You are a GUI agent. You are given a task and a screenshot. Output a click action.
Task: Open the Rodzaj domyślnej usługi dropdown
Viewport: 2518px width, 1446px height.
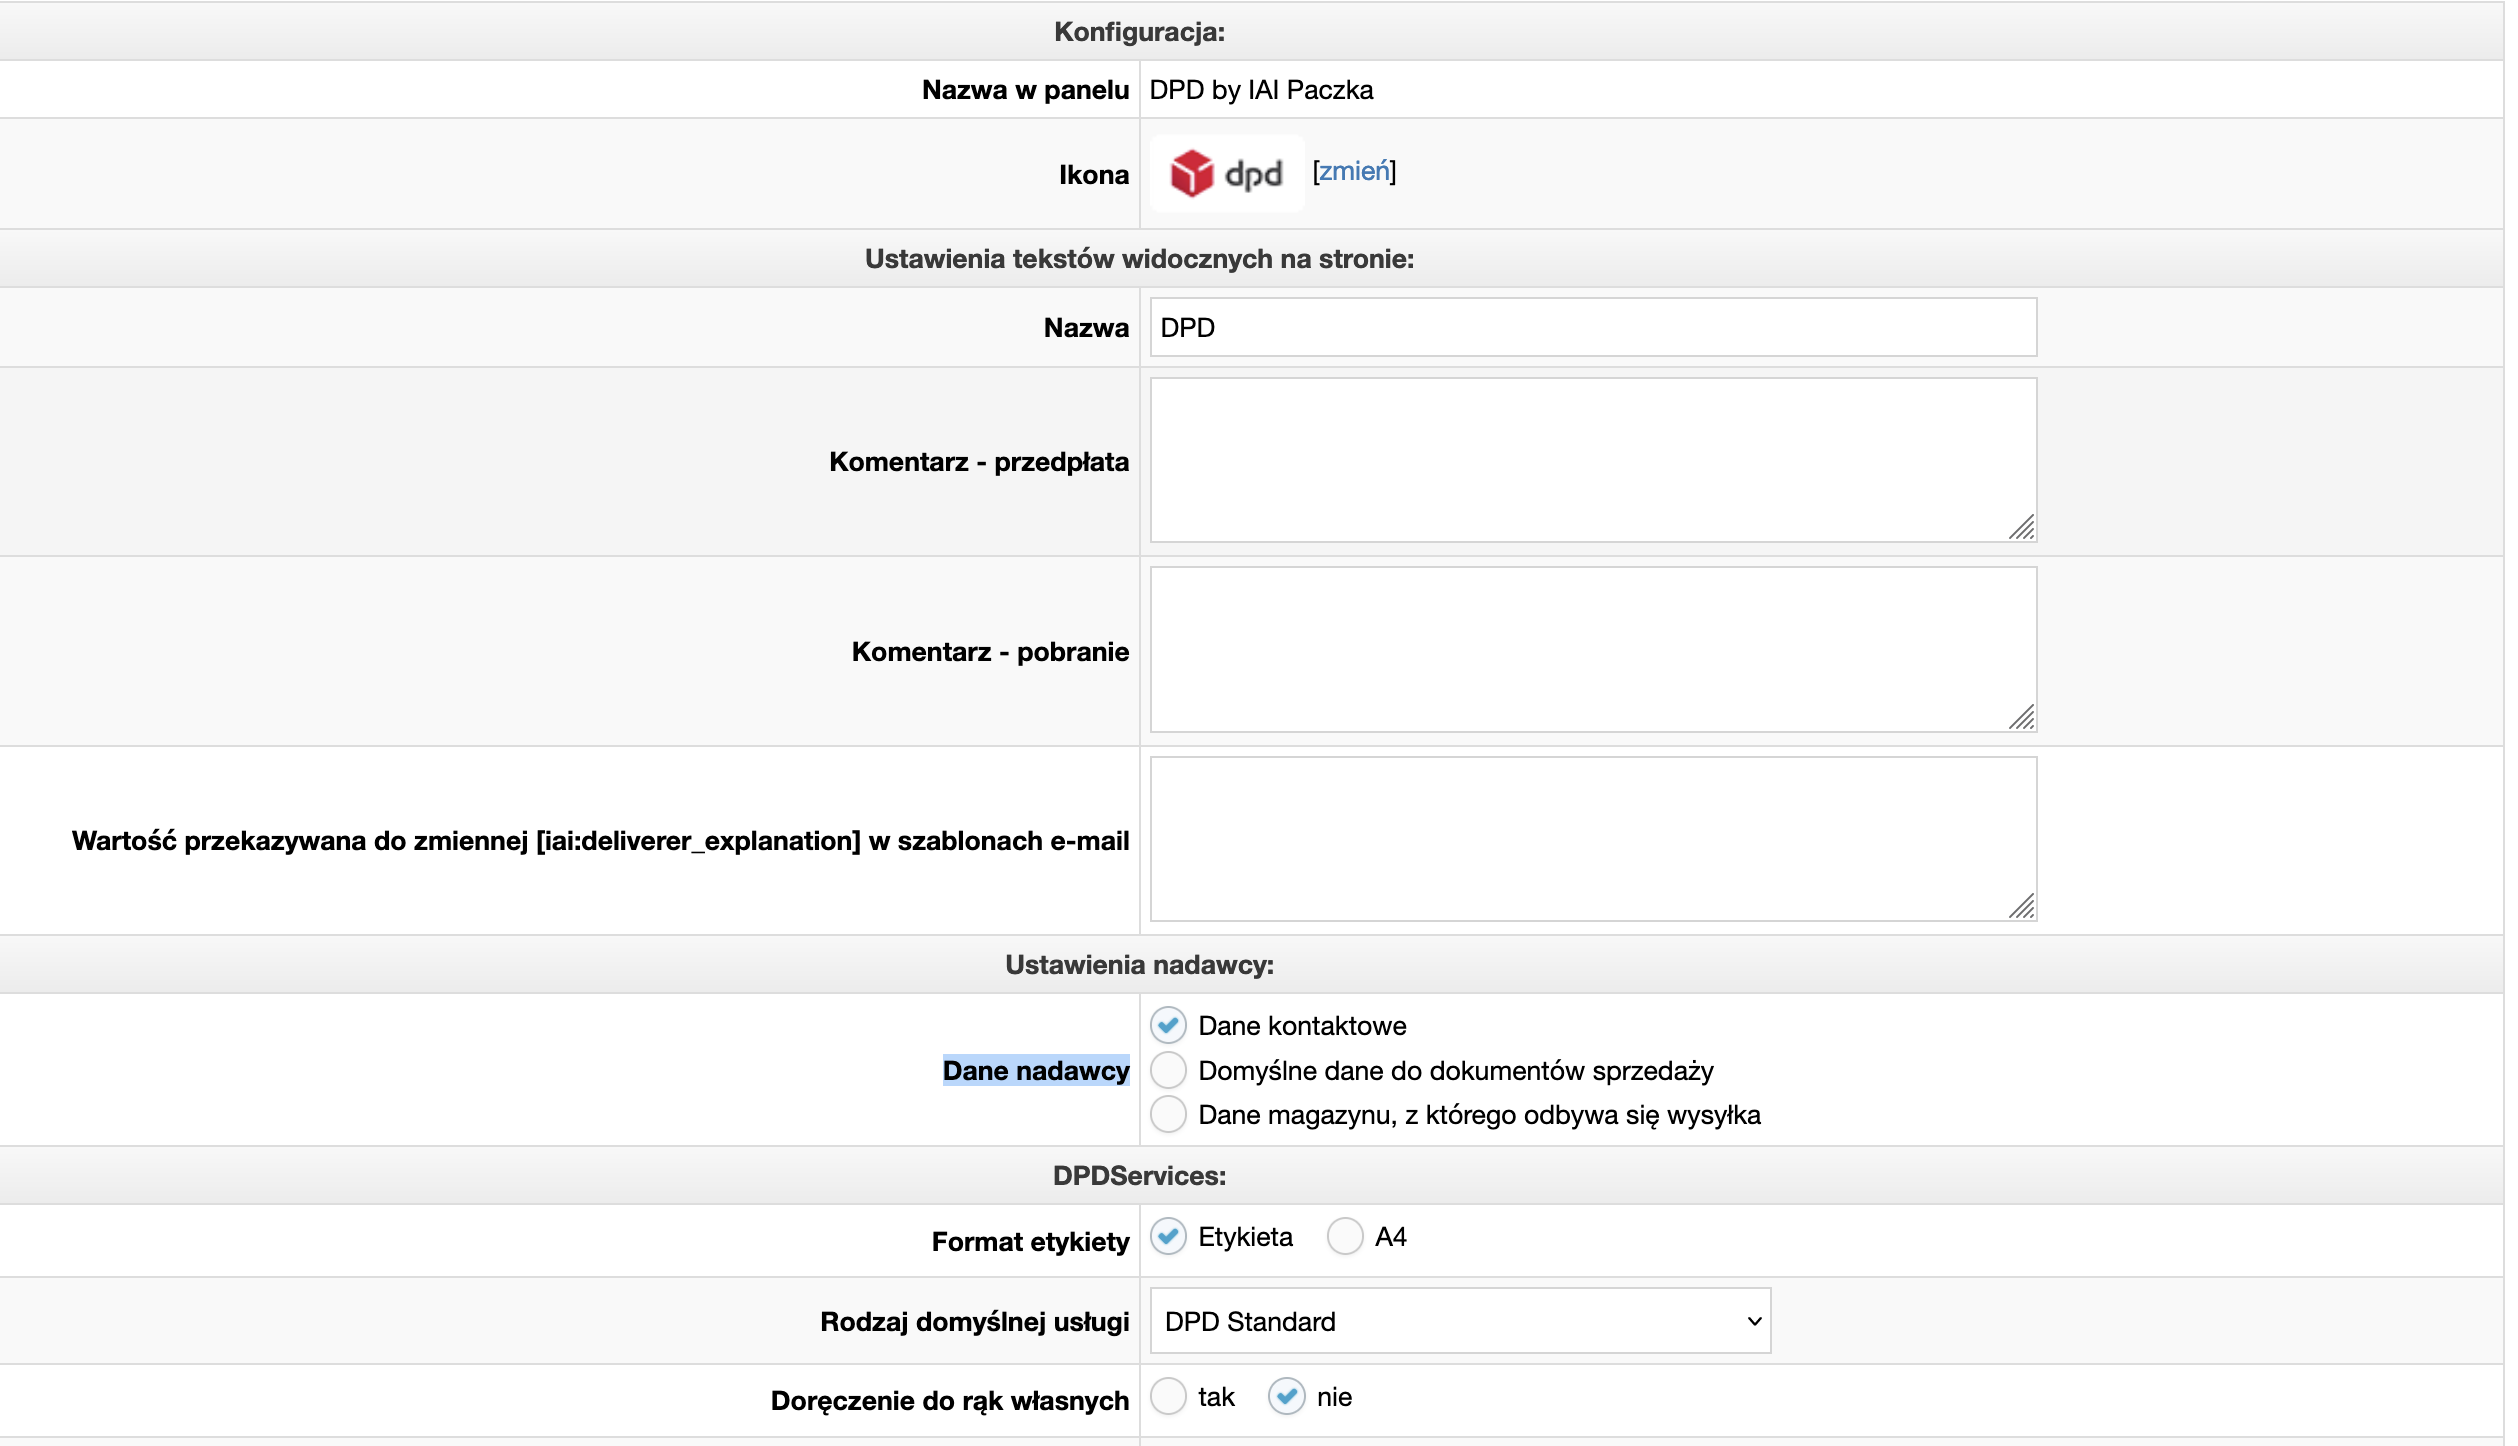1458,1322
